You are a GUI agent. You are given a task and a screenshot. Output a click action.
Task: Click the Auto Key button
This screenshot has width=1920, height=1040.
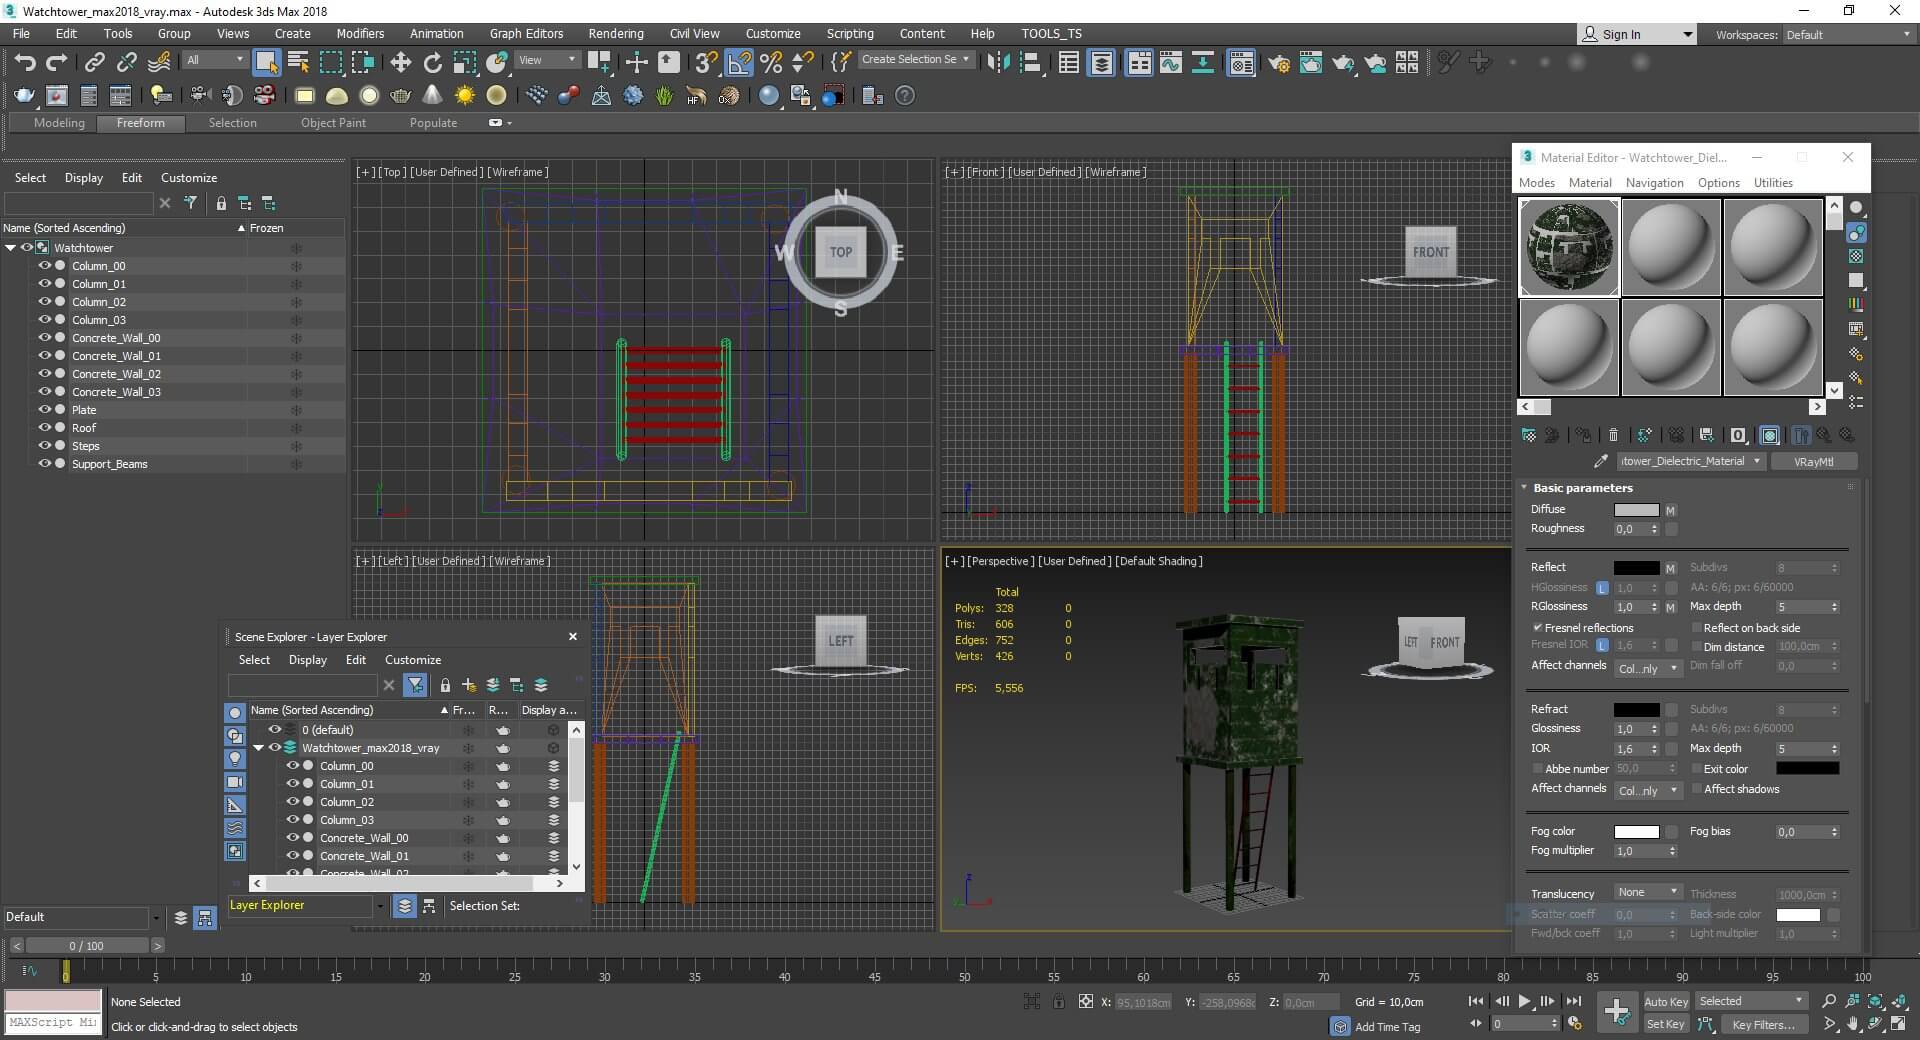(x=1665, y=1001)
